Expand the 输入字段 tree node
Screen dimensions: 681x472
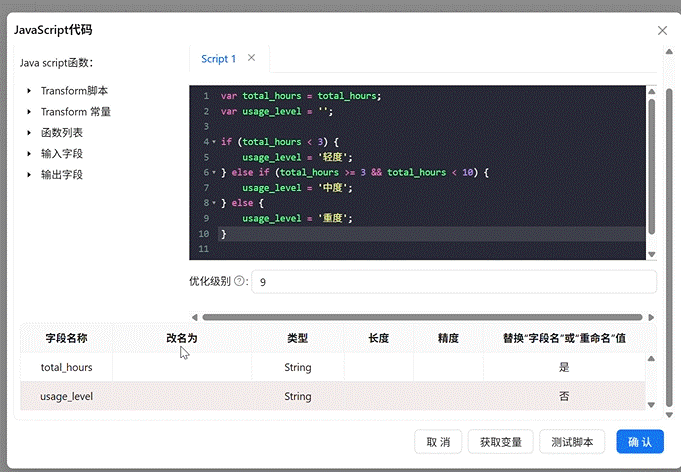tap(29, 154)
